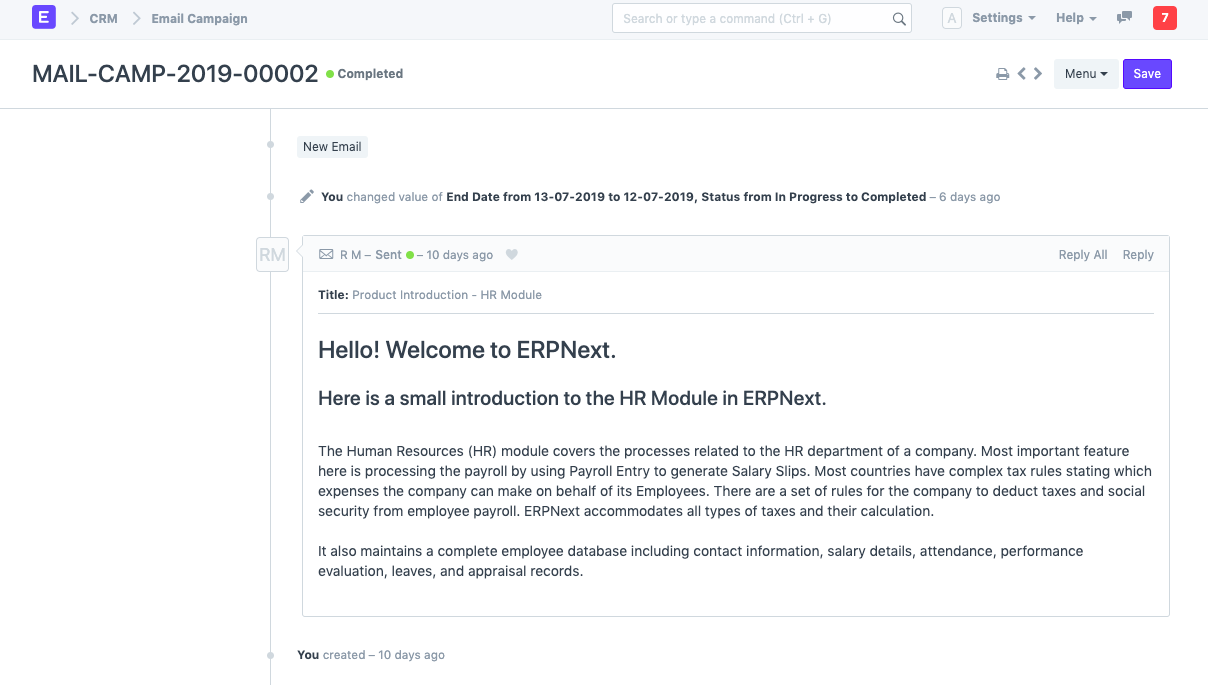Click the ERPNext home logo icon
Image resolution: width=1208 pixels, height=685 pixels.
[x=44, y=18]
